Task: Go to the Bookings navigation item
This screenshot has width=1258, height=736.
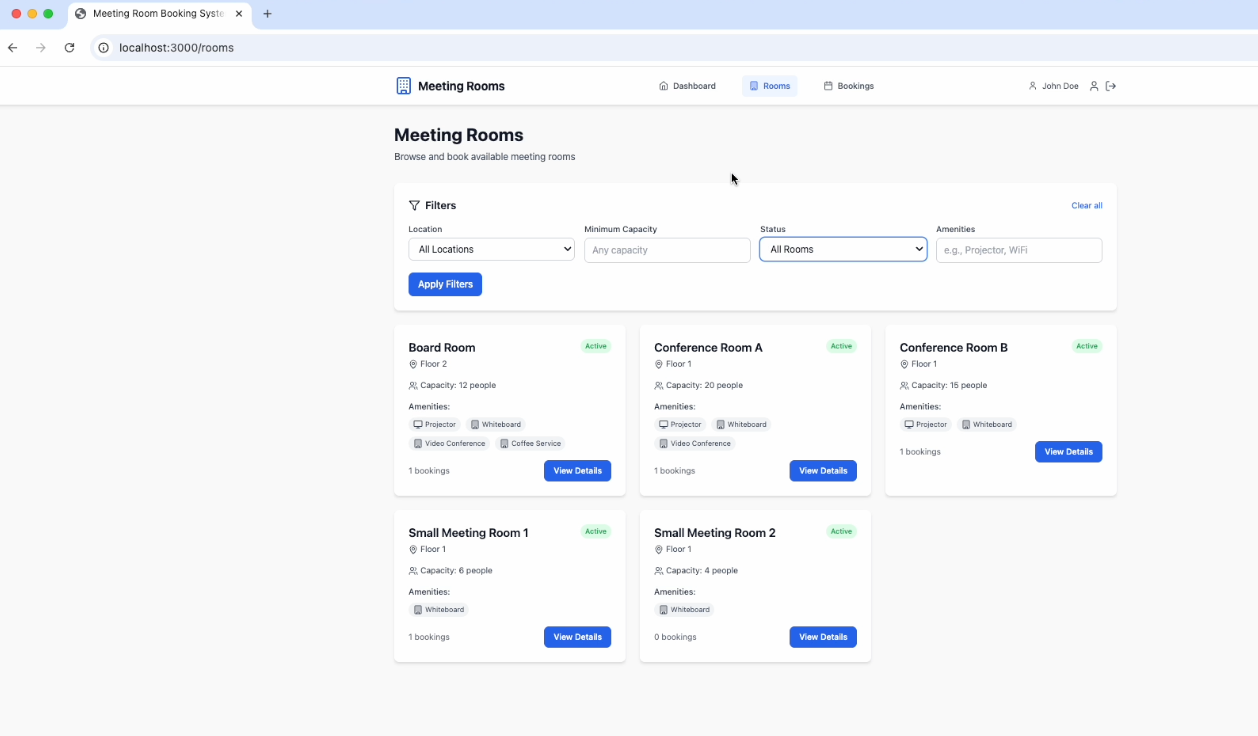Action: pos(848,86)
